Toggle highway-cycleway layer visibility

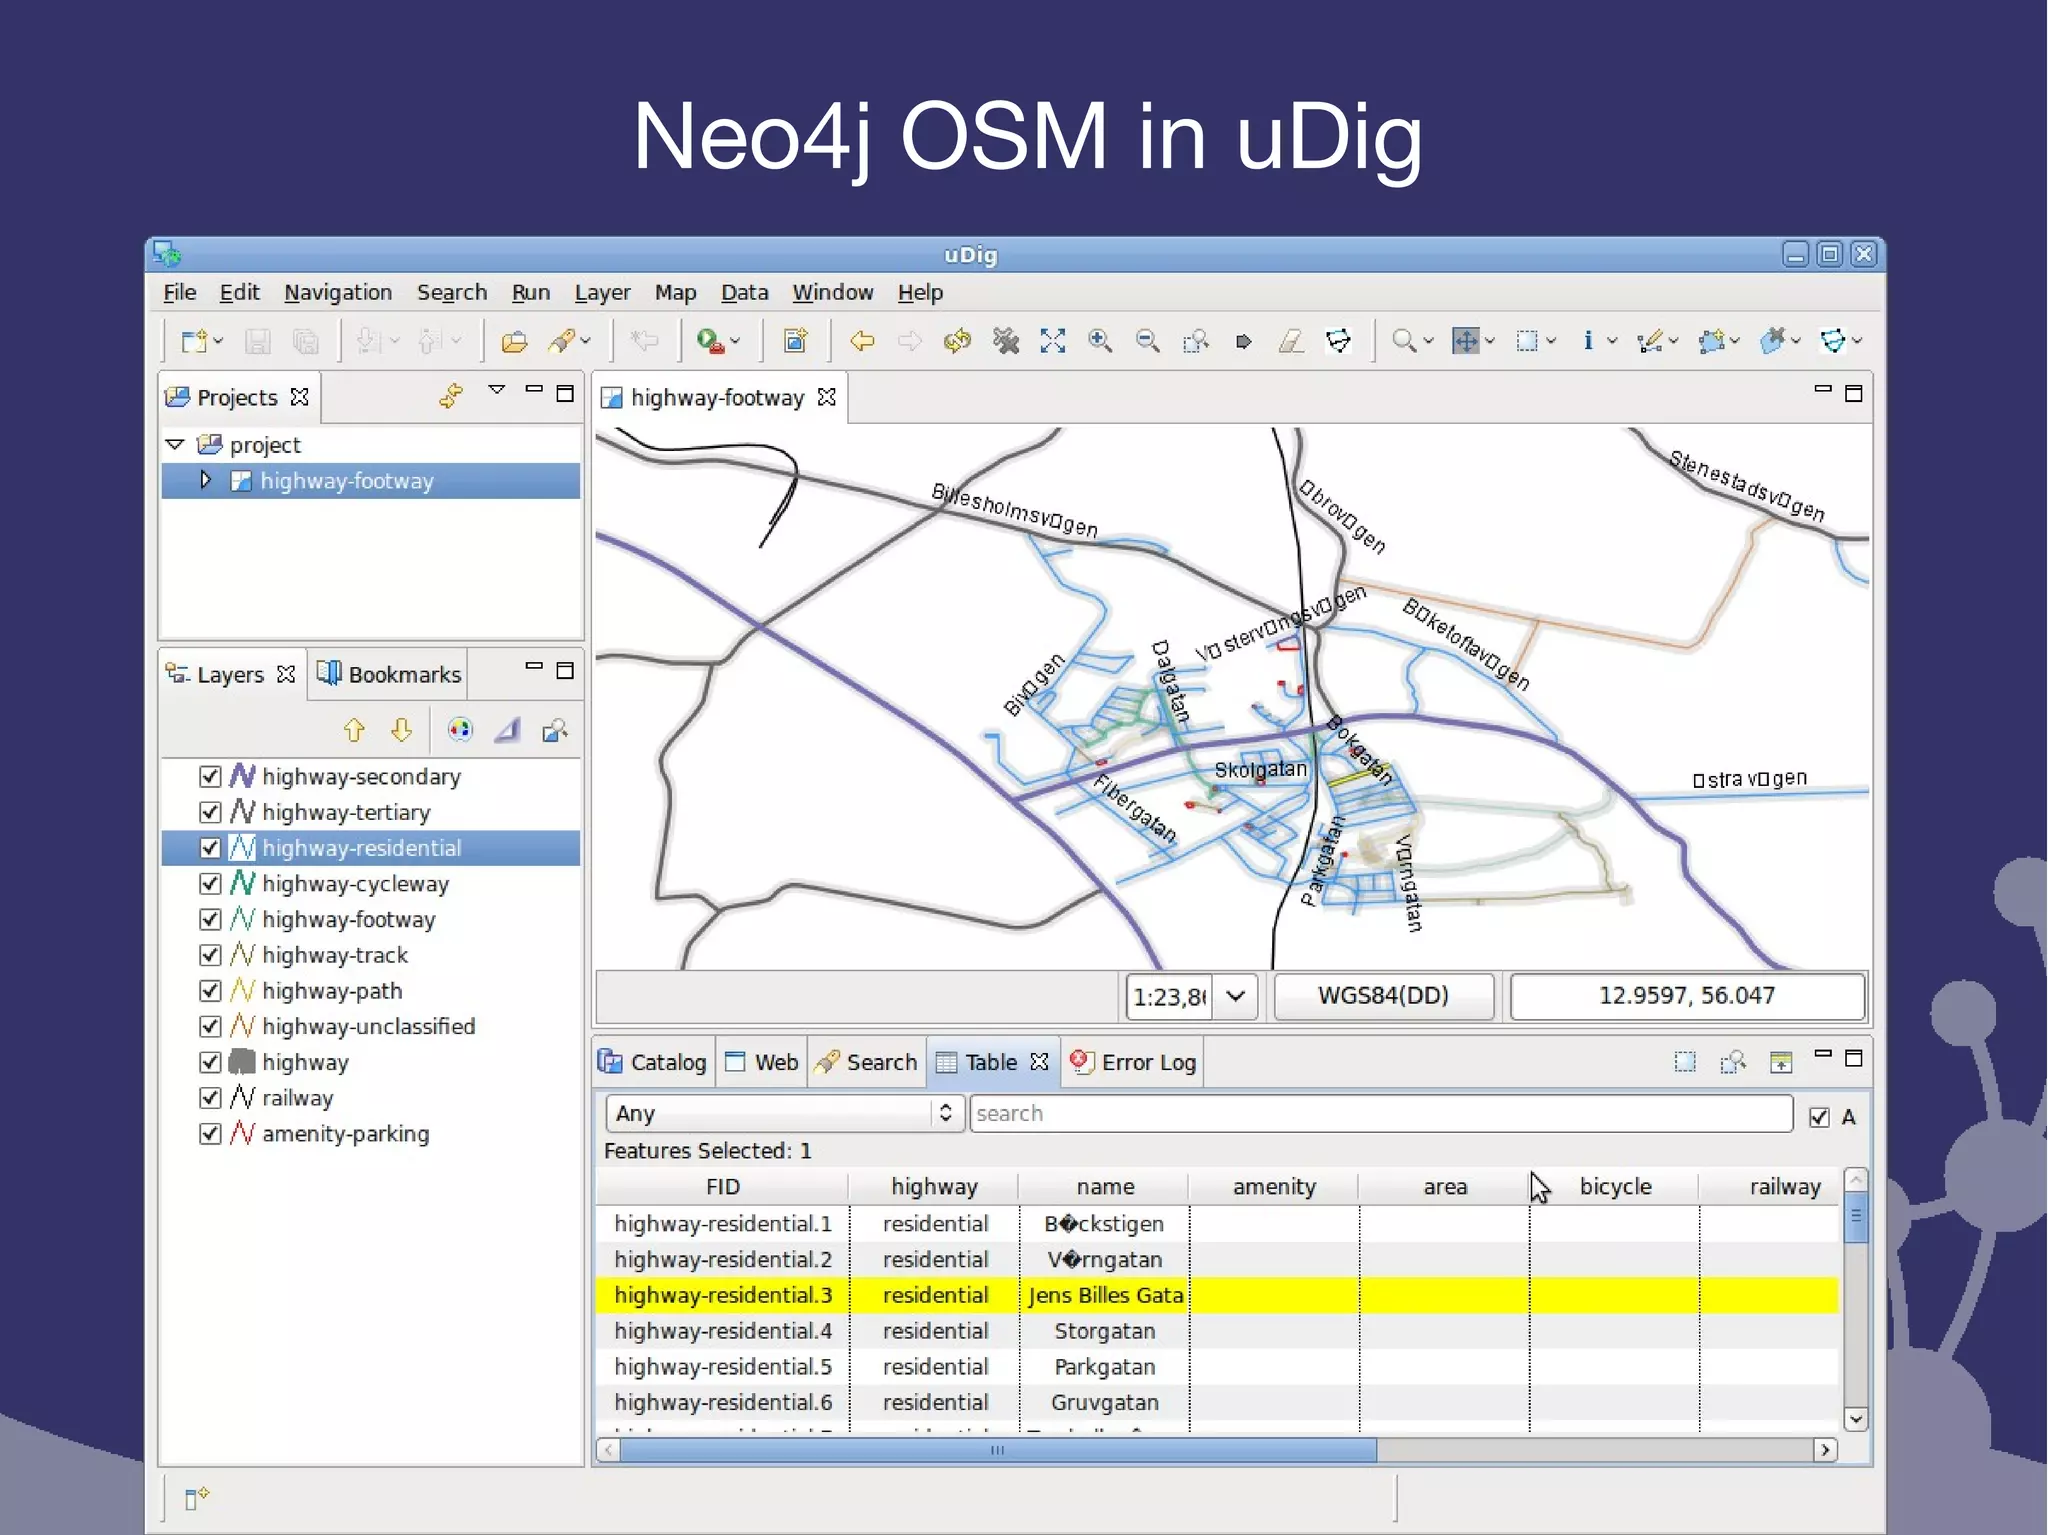click(x=210, y=884)
